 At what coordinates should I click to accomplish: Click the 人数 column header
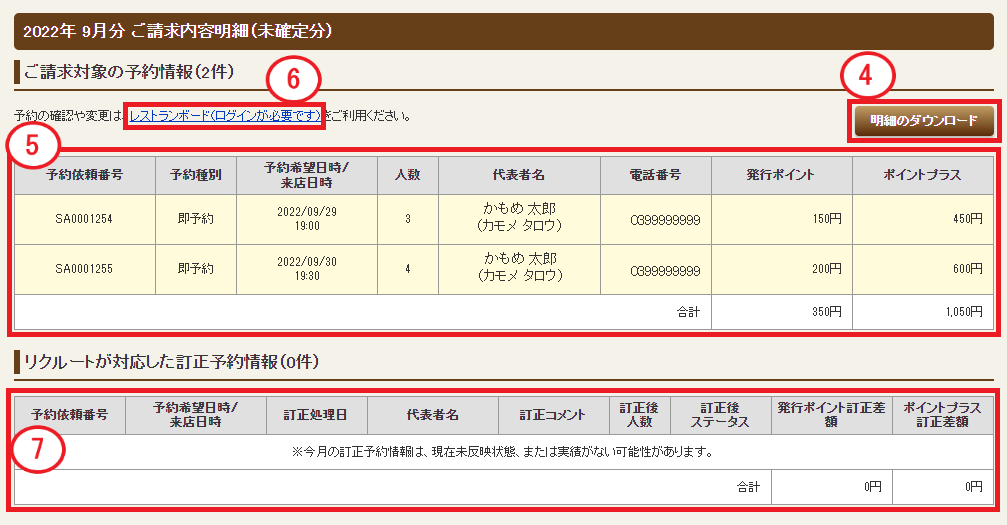[408, 175]
